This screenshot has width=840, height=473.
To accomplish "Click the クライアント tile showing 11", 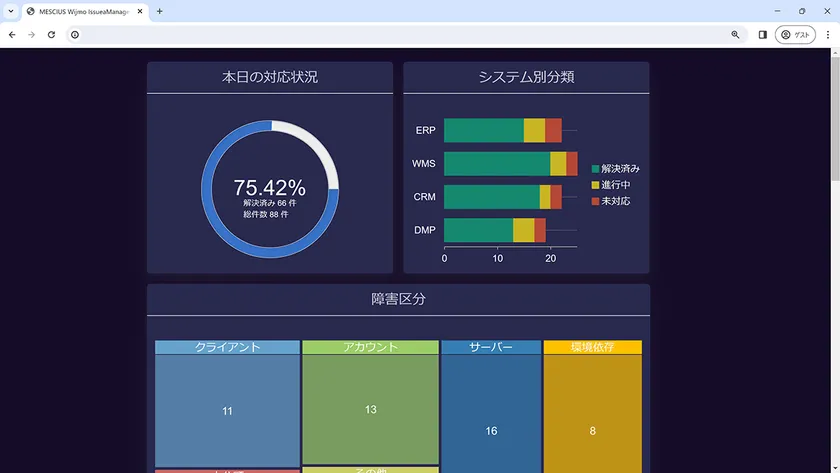I will pyautogui.click(x=227, y=411).
